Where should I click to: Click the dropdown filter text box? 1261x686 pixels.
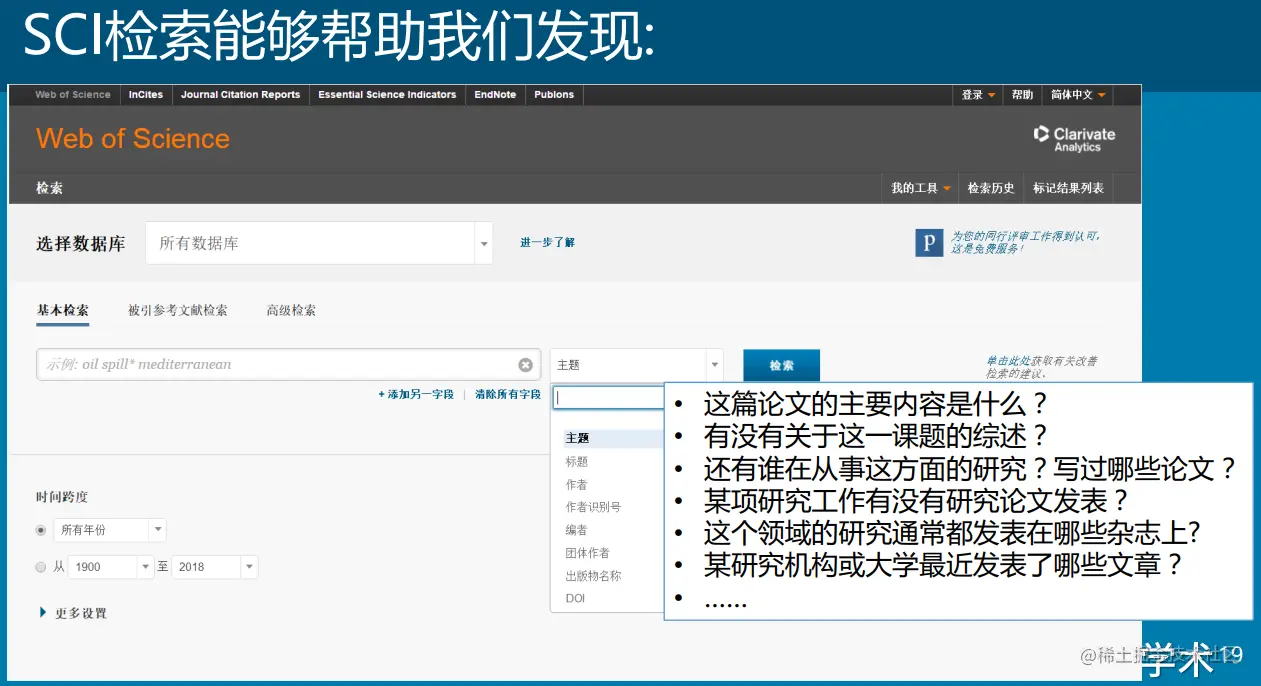(608, 398)
